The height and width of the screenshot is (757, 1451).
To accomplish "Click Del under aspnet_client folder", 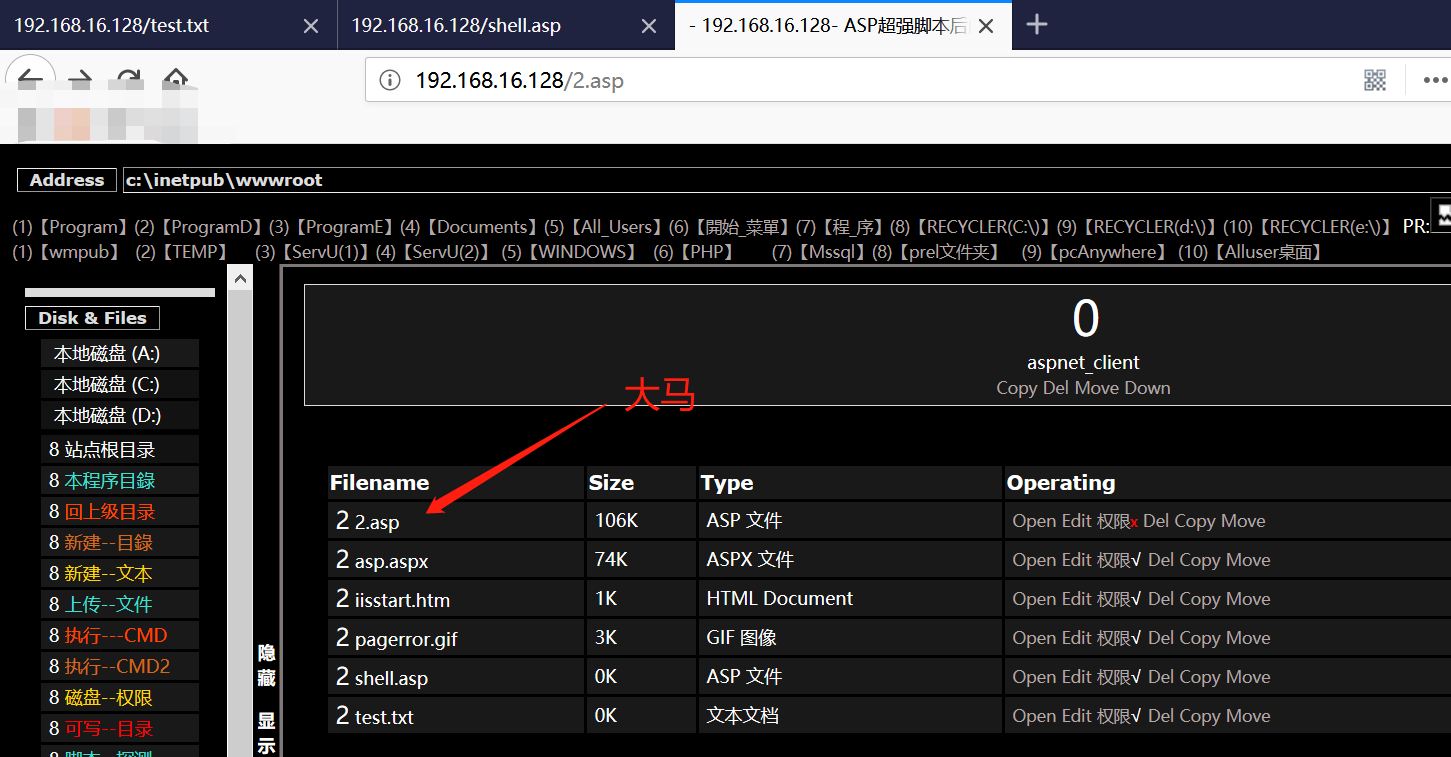I will (1056, 388).
